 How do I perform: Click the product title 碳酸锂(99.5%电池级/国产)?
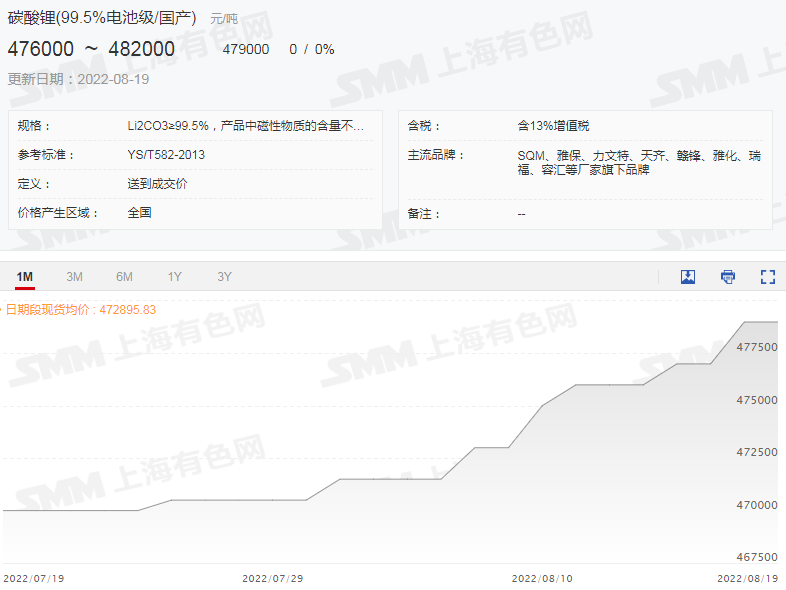coord(102,18)
